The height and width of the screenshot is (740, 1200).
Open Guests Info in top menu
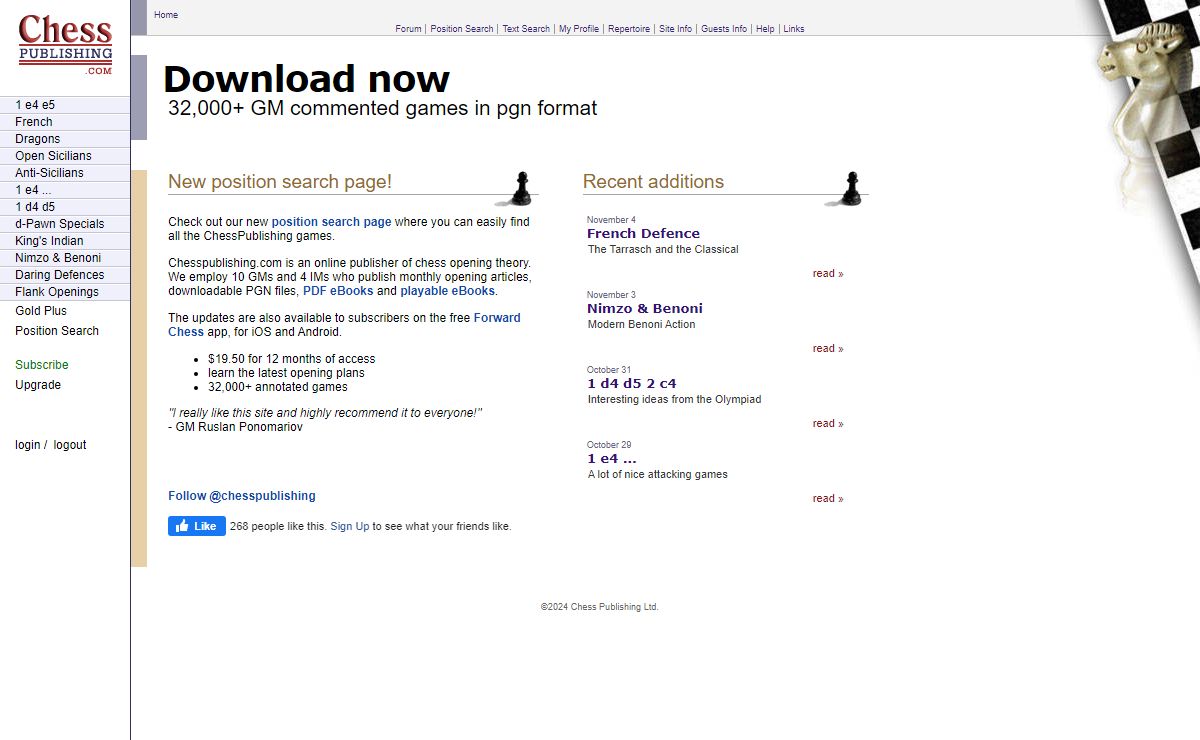tap(724, 29)
